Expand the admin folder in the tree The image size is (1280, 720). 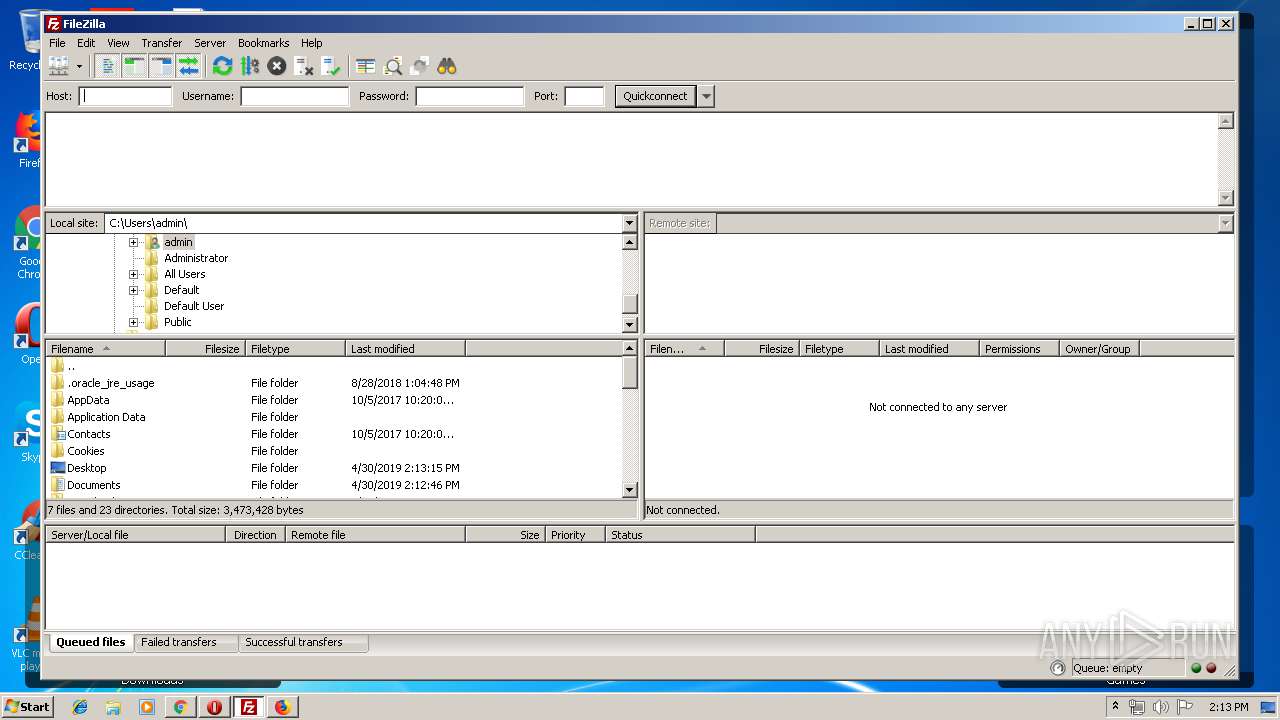[x=133, y=242]
